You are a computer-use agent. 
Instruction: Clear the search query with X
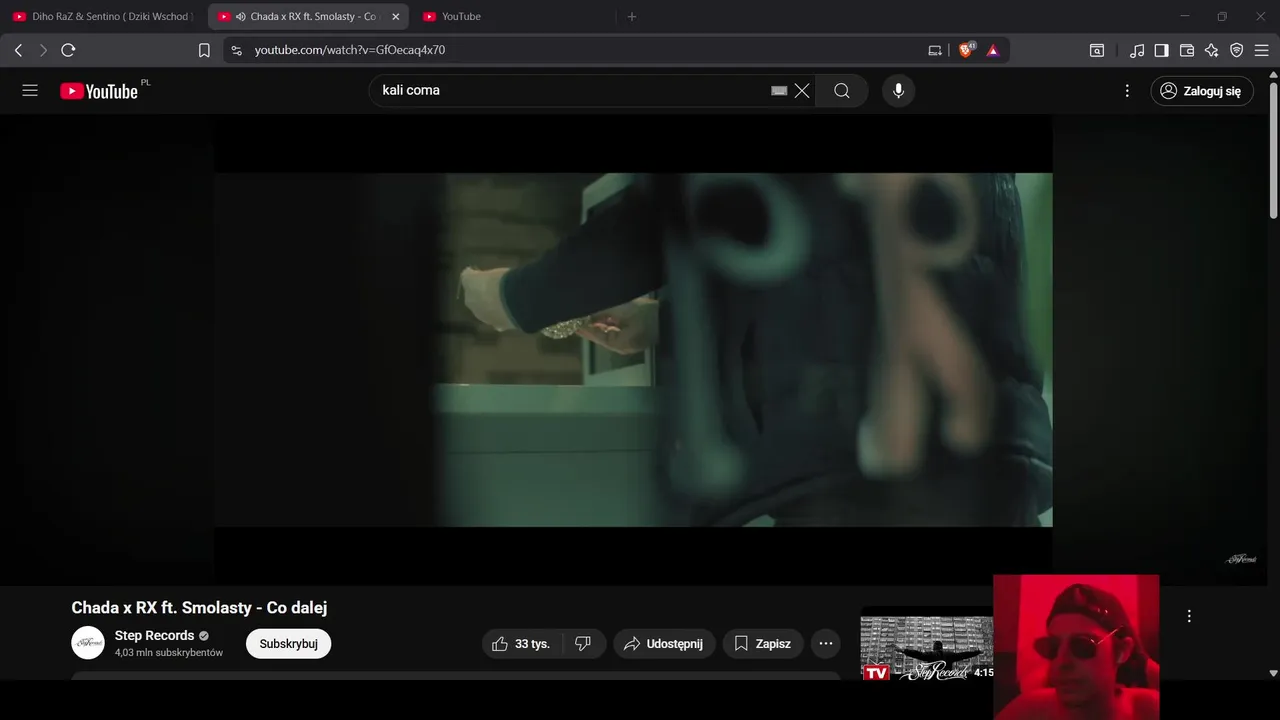802,91
